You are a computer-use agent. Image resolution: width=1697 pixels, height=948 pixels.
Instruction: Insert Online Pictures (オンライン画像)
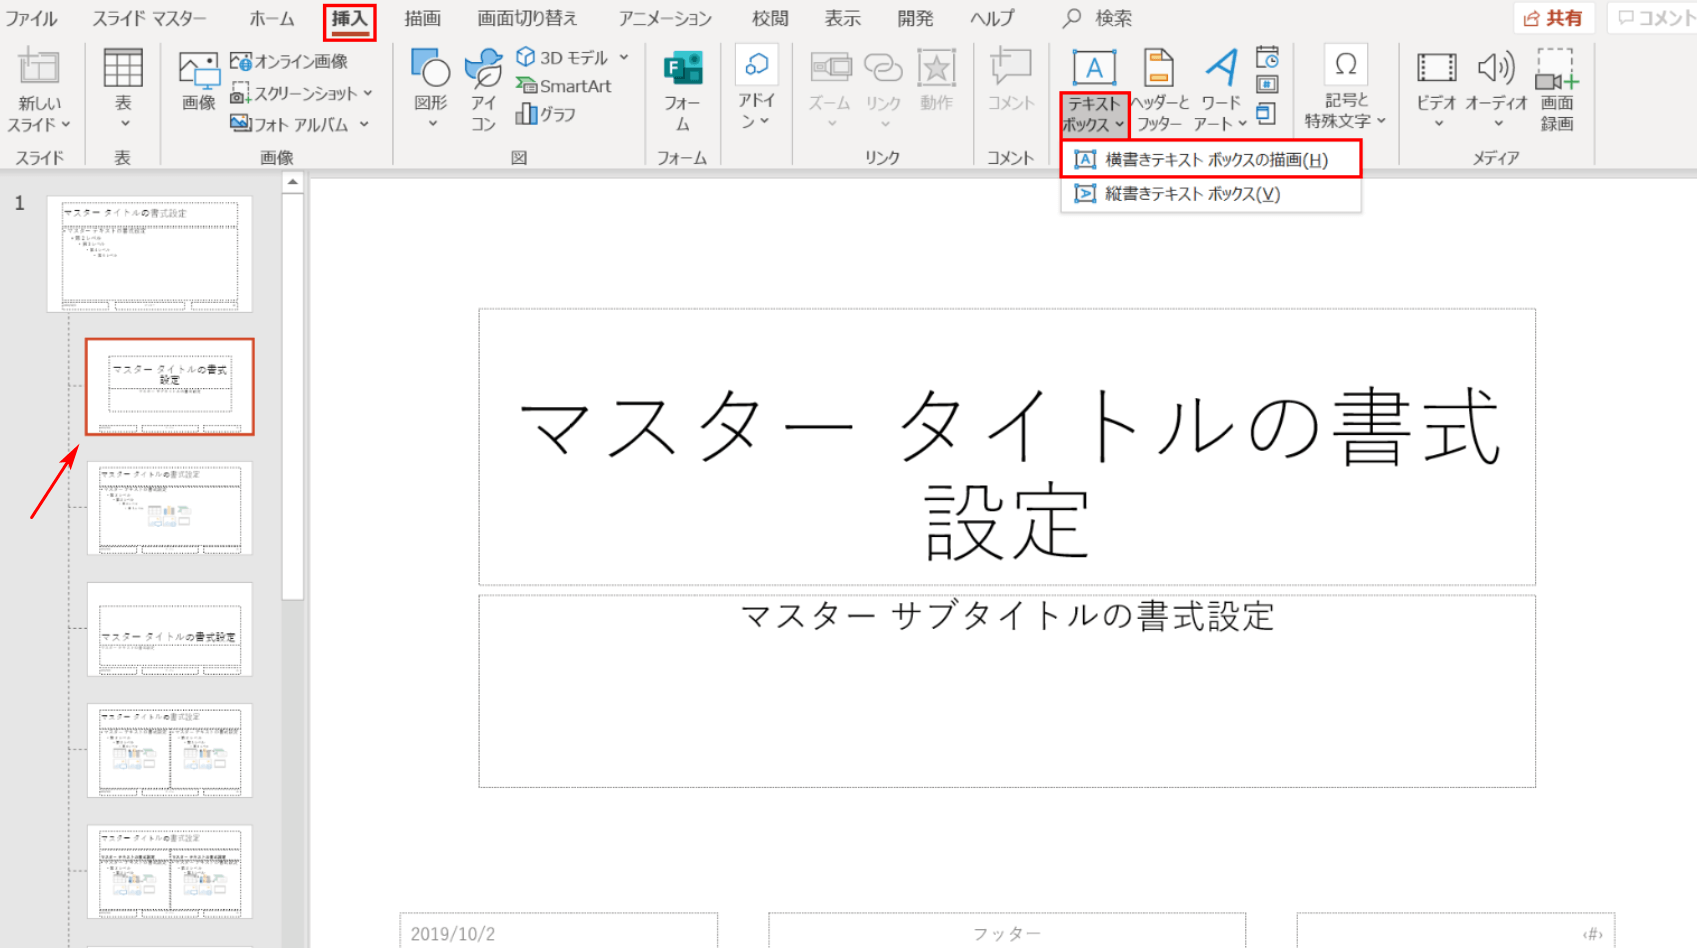[x=289, y=61]
